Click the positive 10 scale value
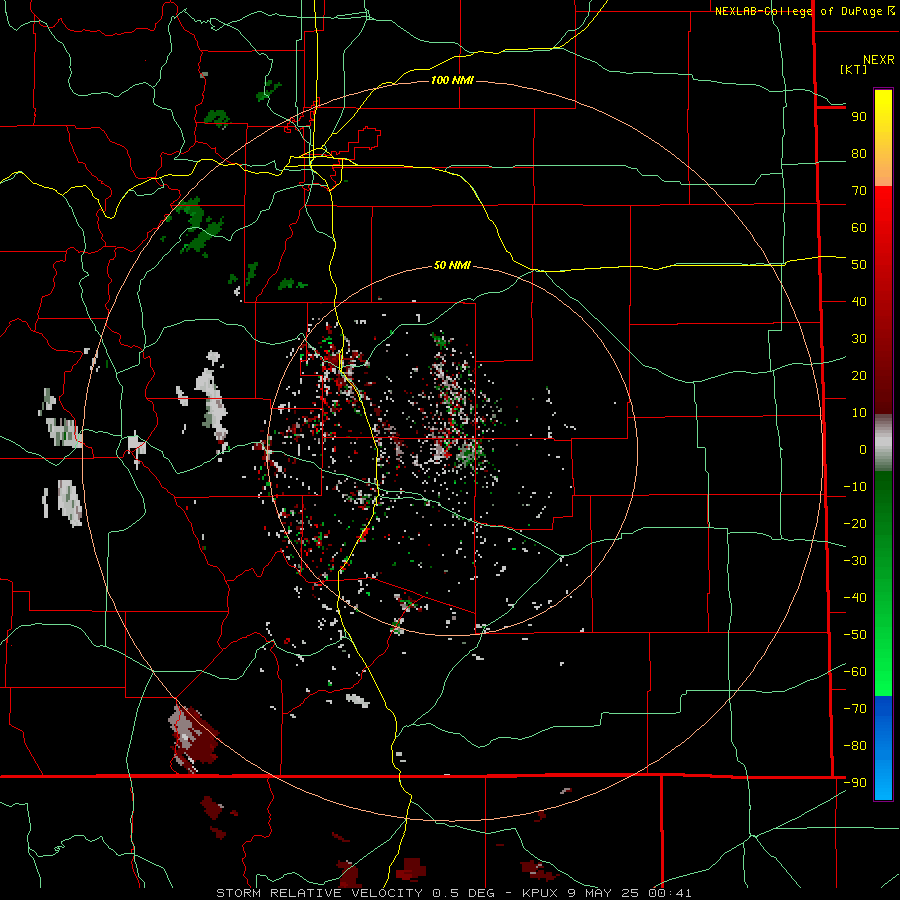The image size is (900, 900). click(859, 413)
